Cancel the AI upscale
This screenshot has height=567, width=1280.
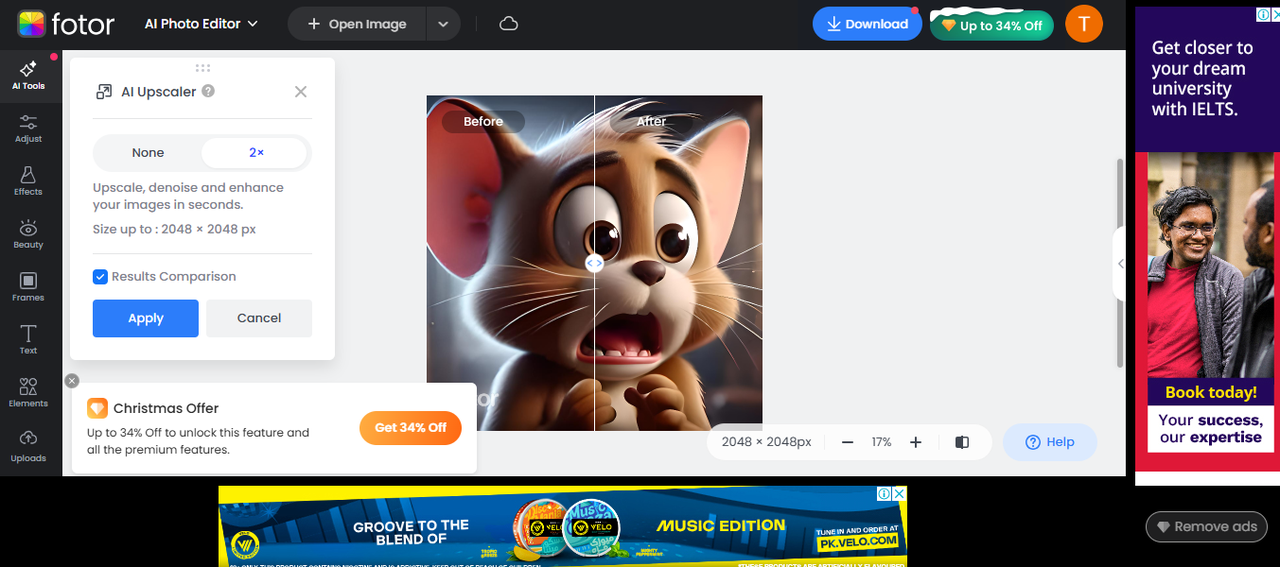pos(259,318)
